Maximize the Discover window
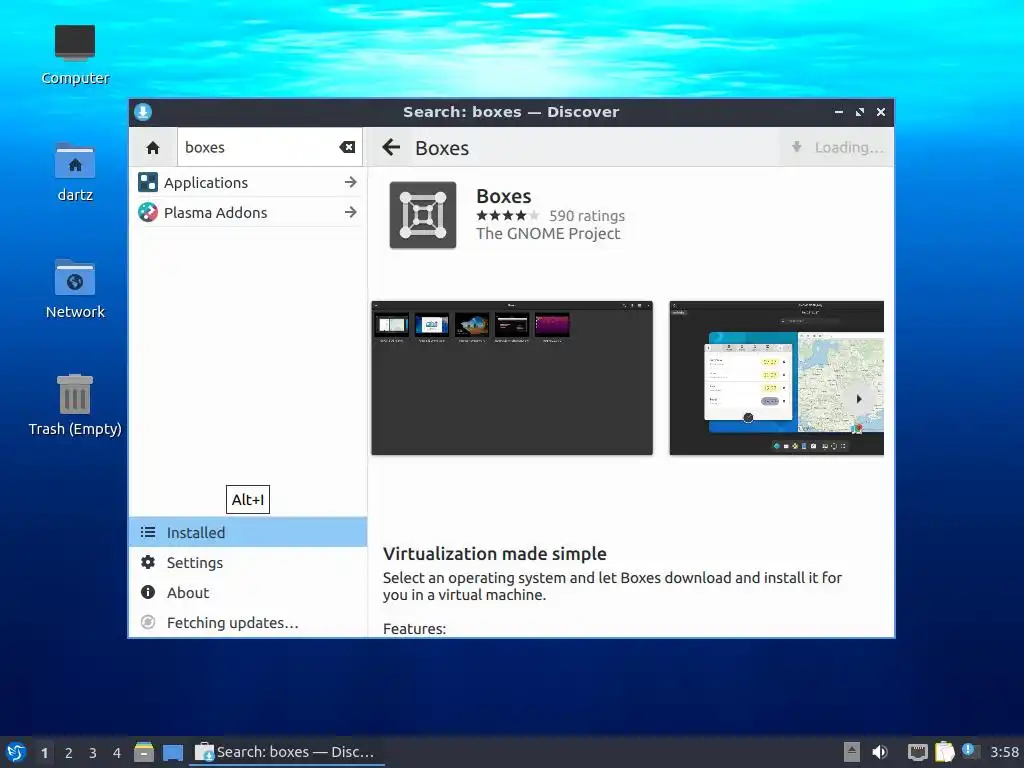 (x=859, y=112)
